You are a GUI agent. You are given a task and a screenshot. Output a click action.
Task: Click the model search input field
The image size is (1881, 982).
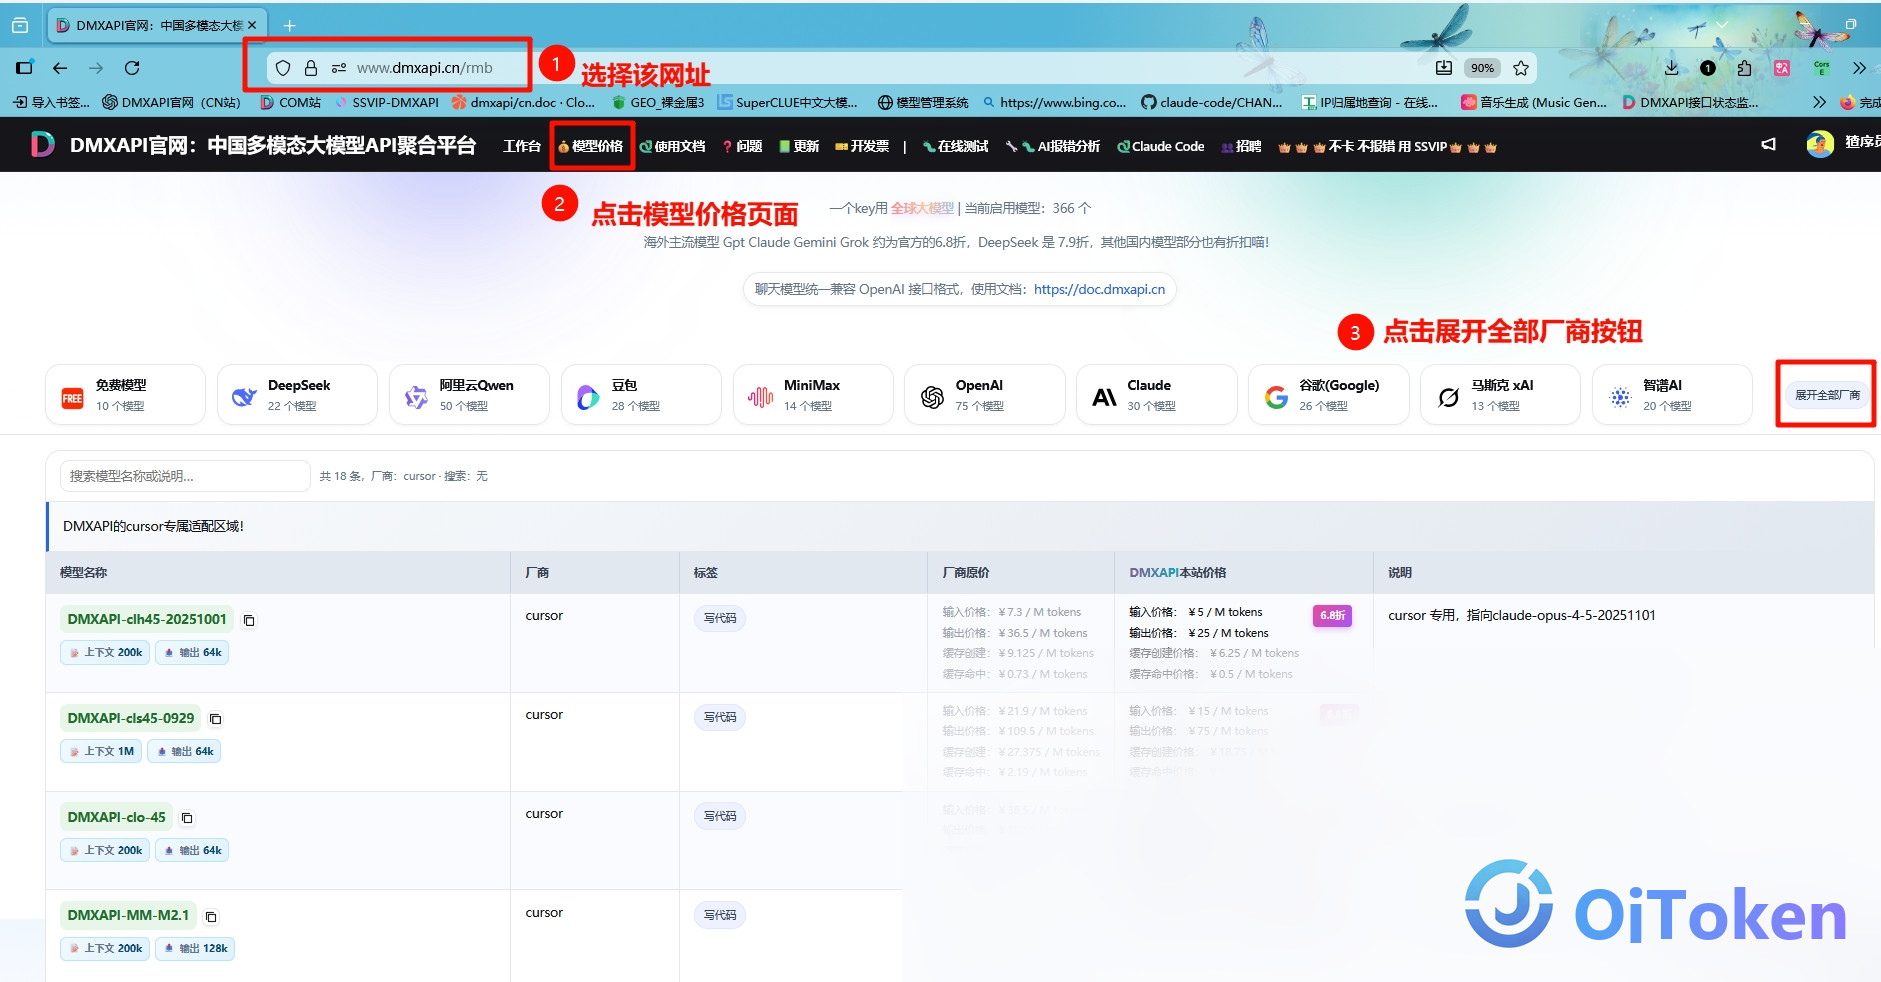click(185, 476)
